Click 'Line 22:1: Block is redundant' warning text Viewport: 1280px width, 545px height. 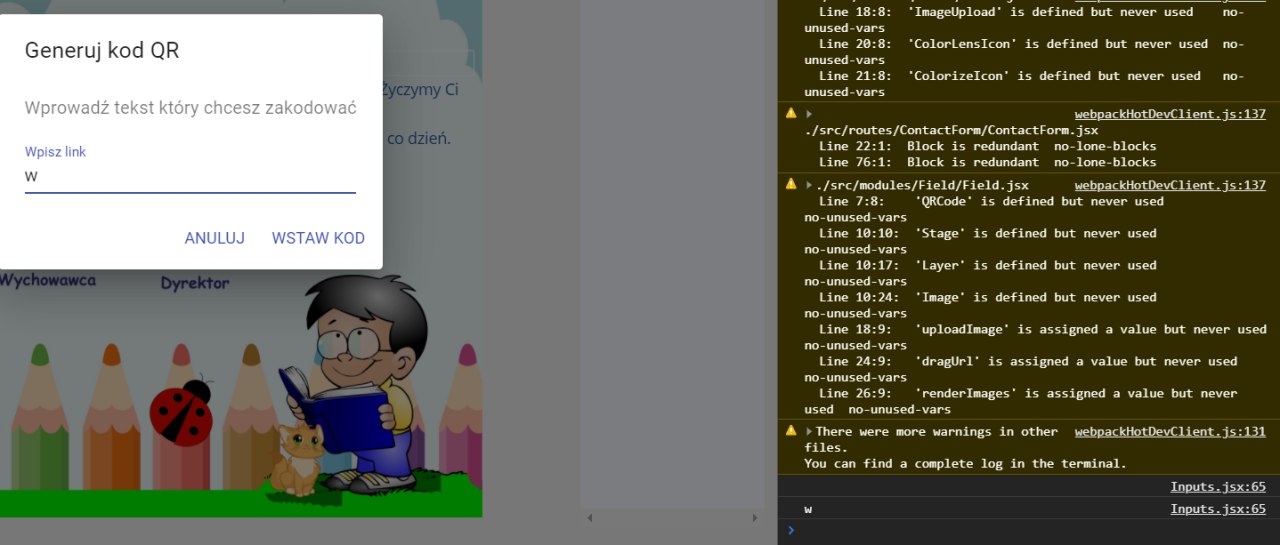coord(988,146)
